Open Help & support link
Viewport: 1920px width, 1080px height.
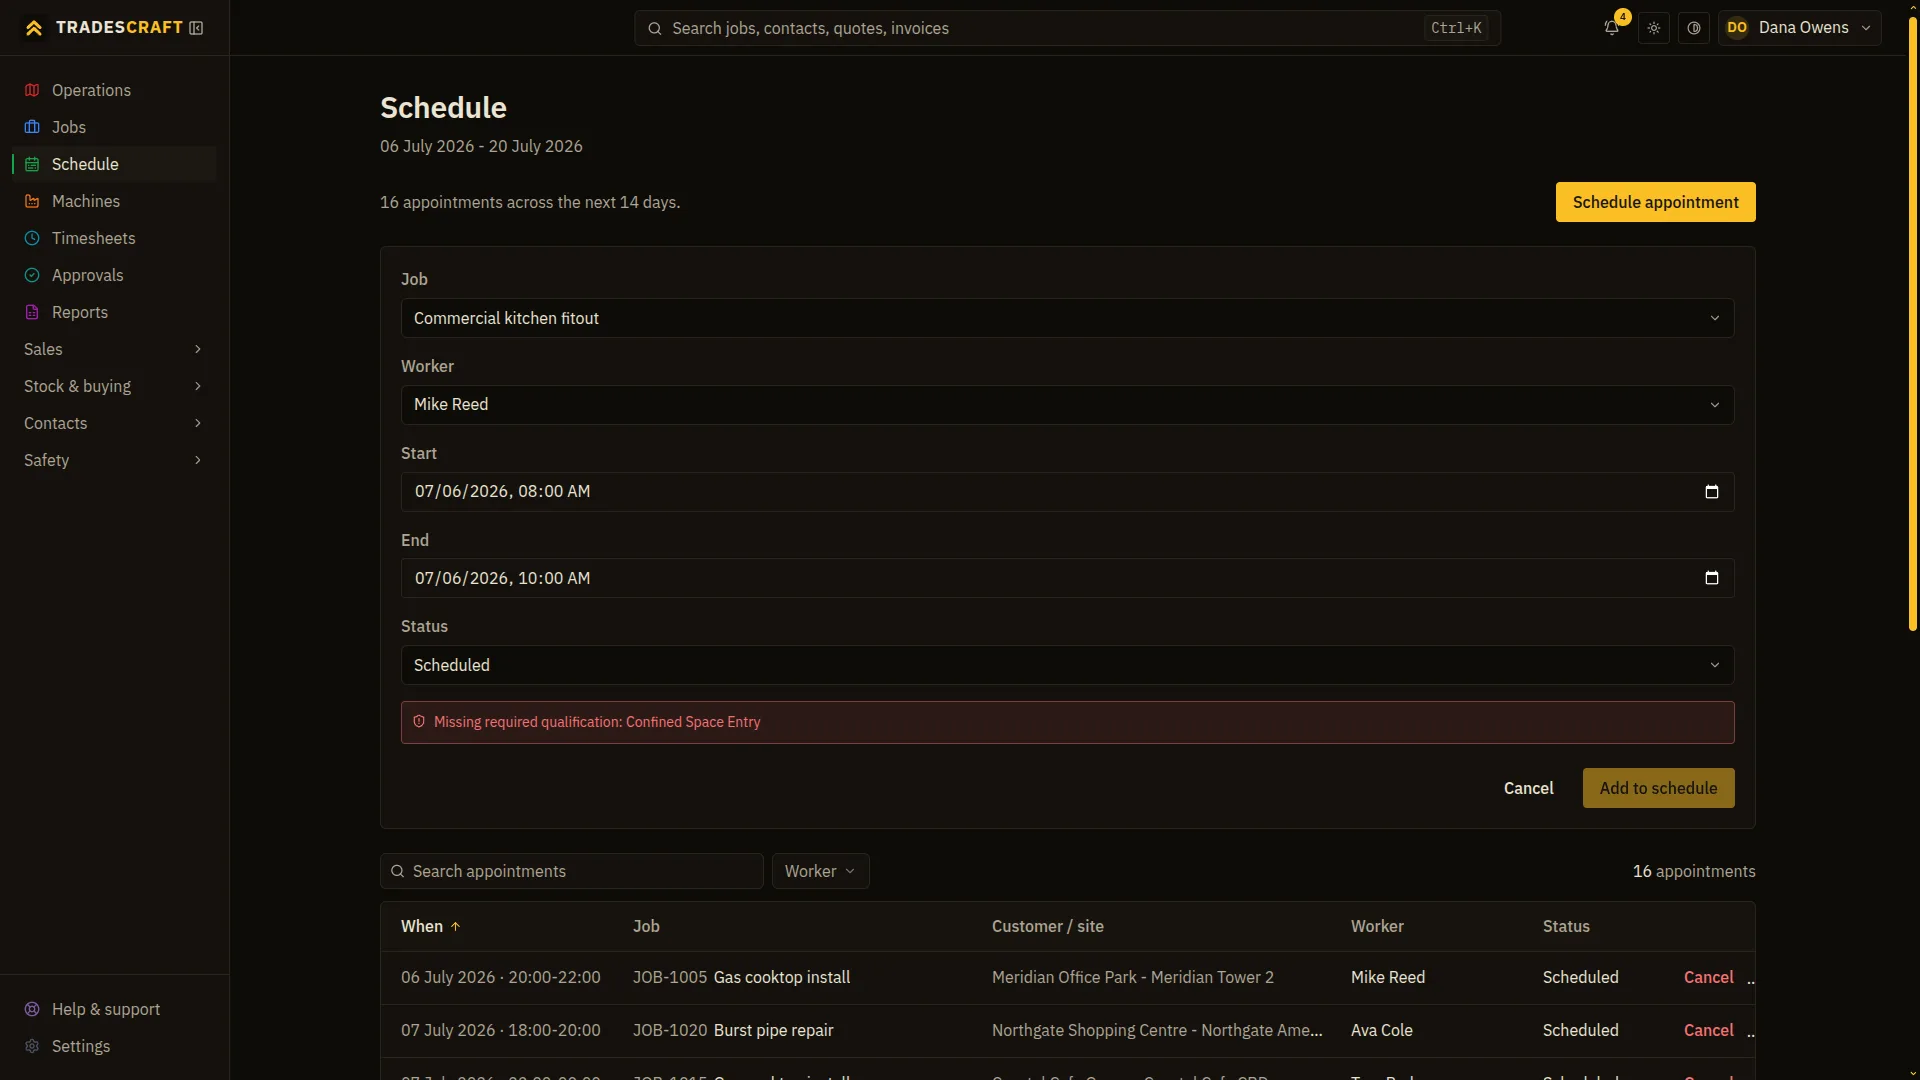click(x=114, y=1009)
